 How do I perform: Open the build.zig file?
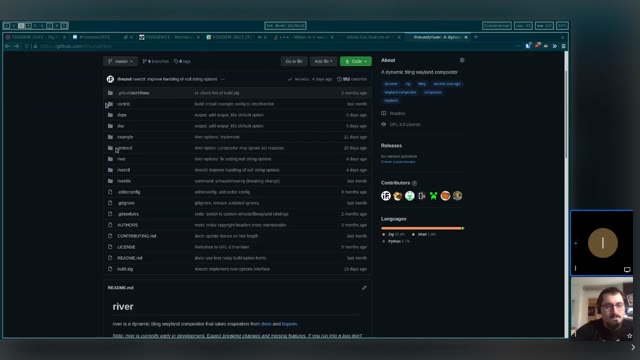[x=125, y=269]
